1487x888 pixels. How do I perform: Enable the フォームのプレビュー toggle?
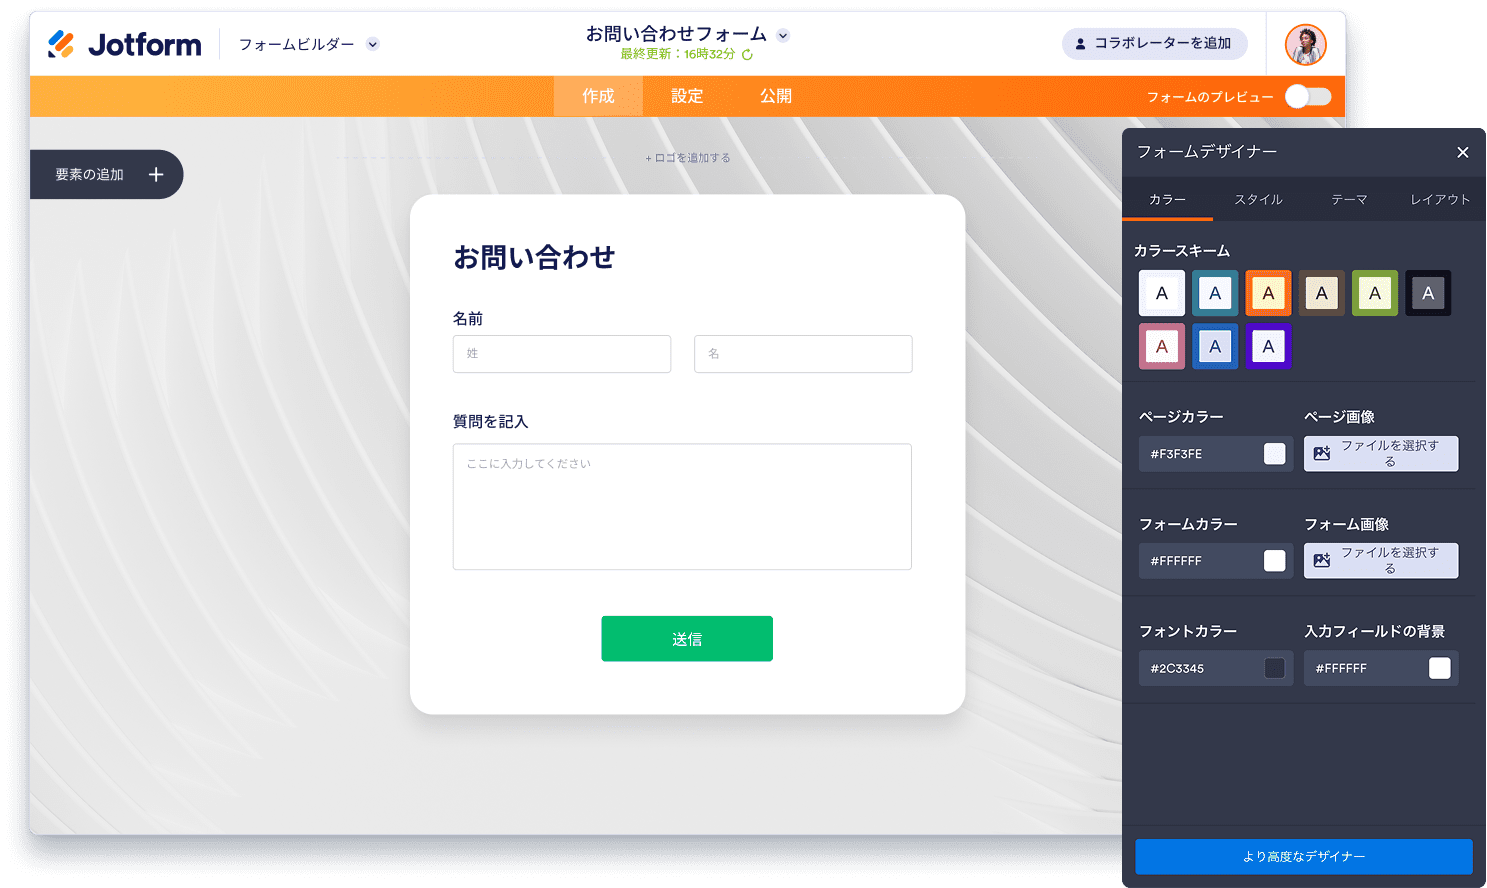click(x=1308, y=96)
